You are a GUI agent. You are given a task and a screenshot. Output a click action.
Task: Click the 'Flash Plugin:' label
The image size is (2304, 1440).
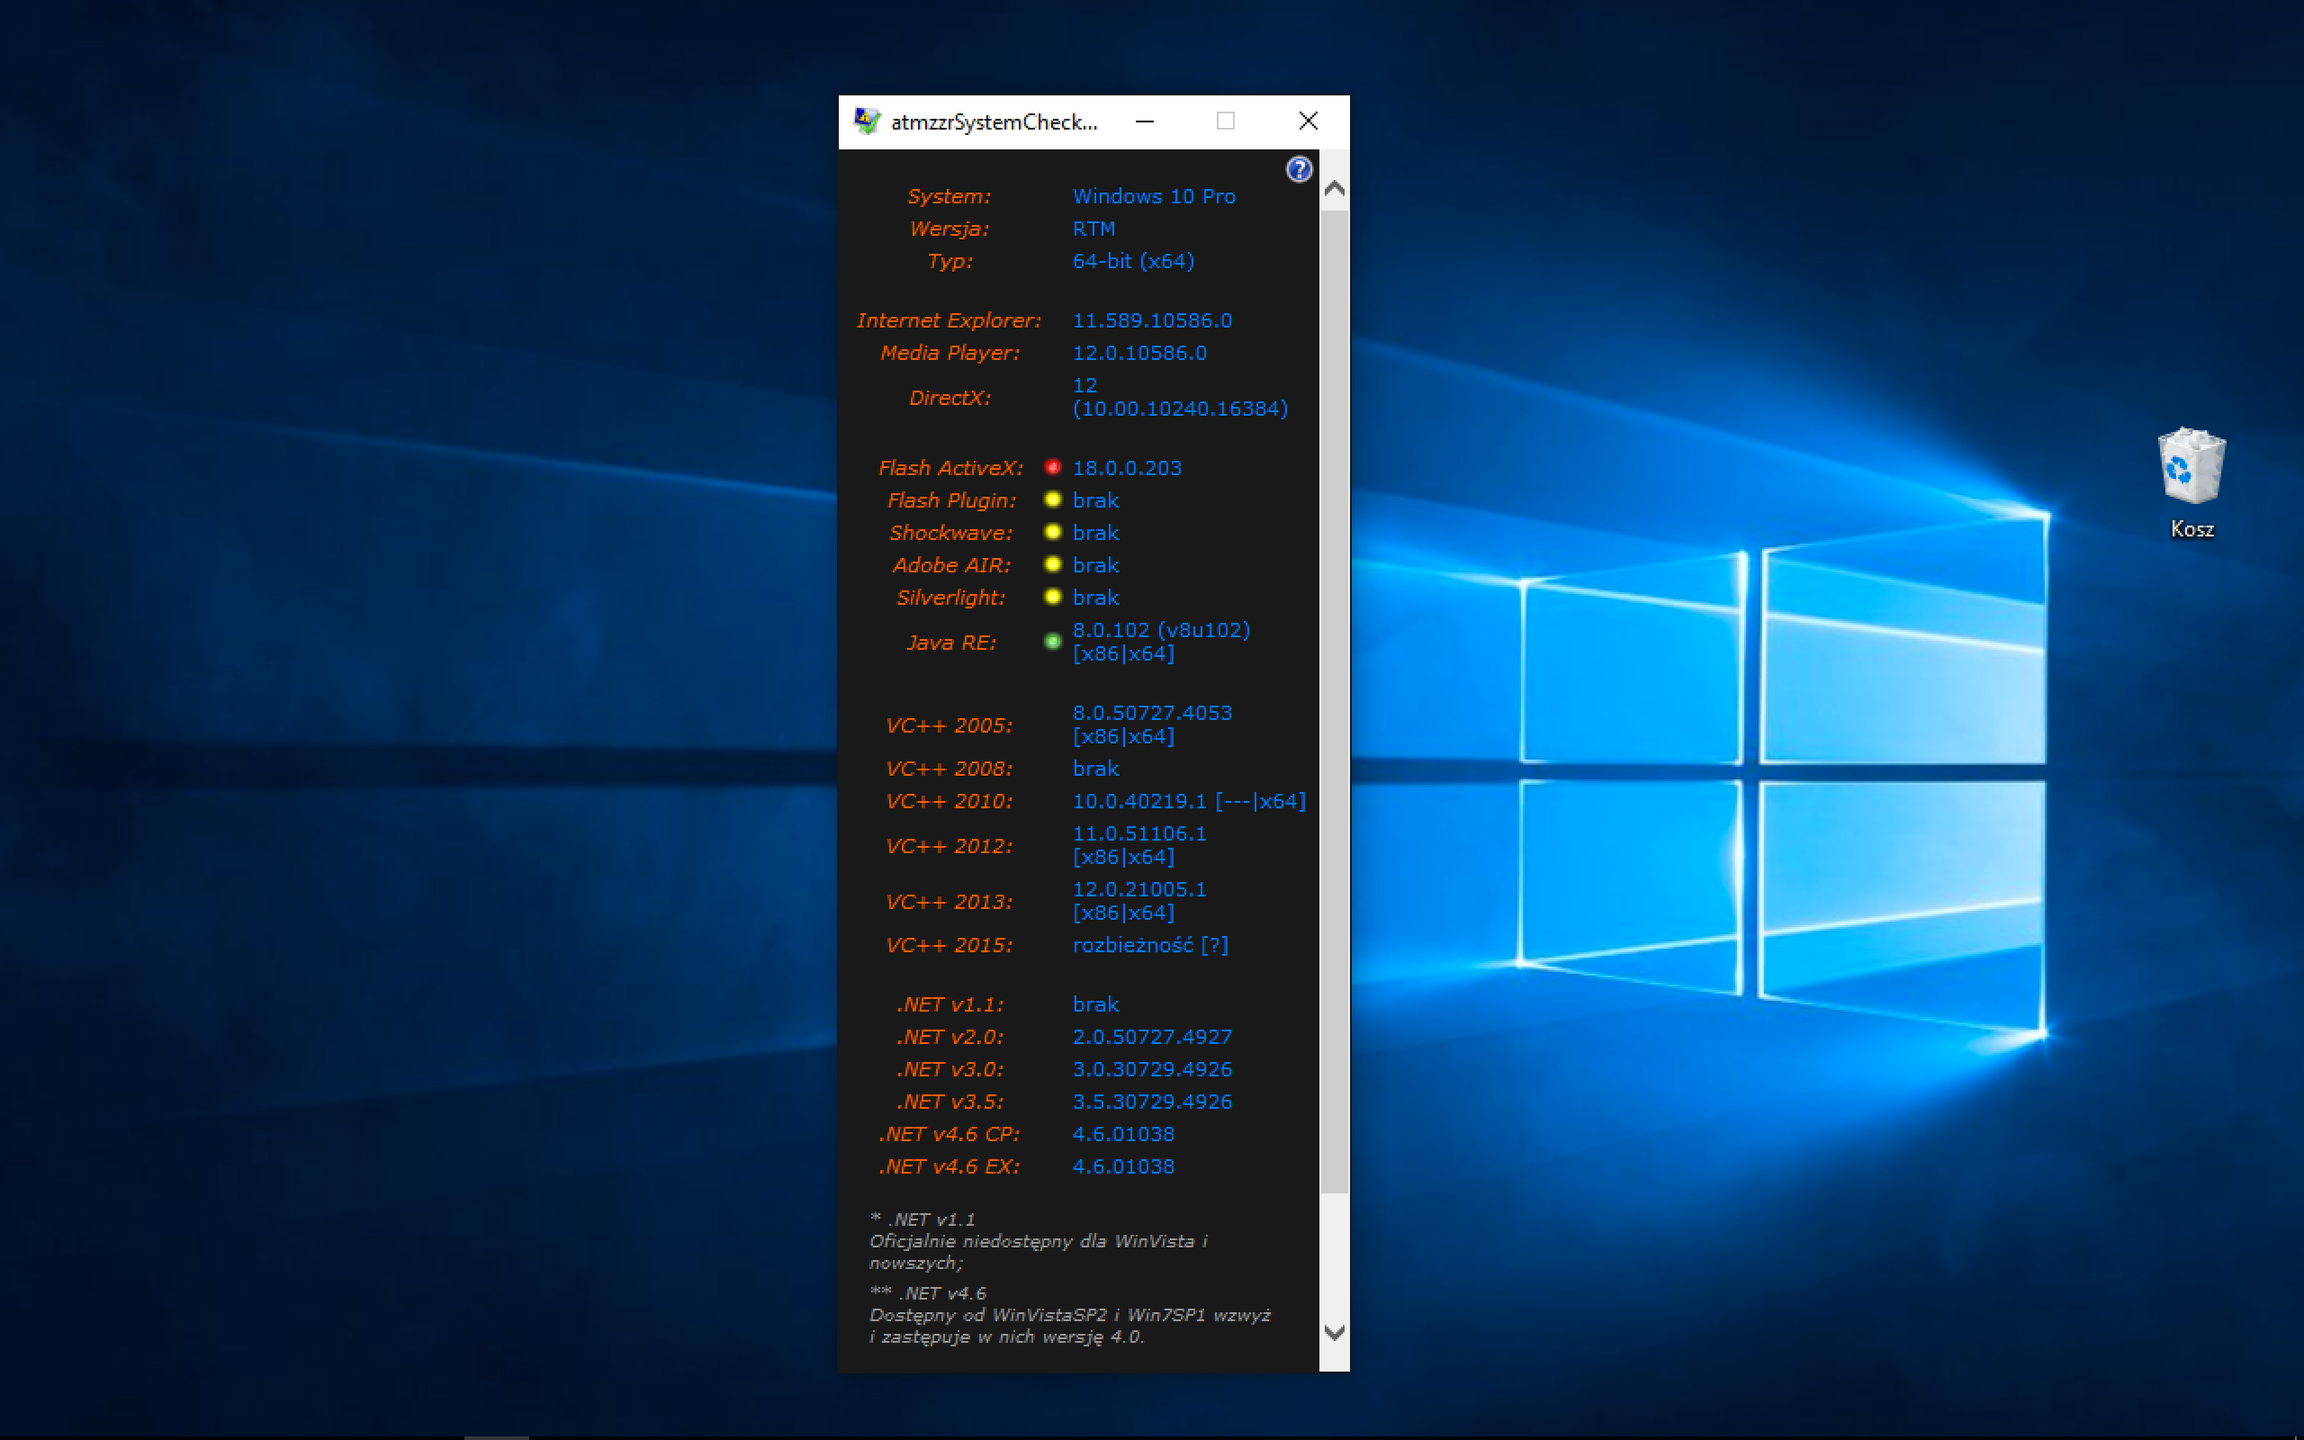coord(951,500)
